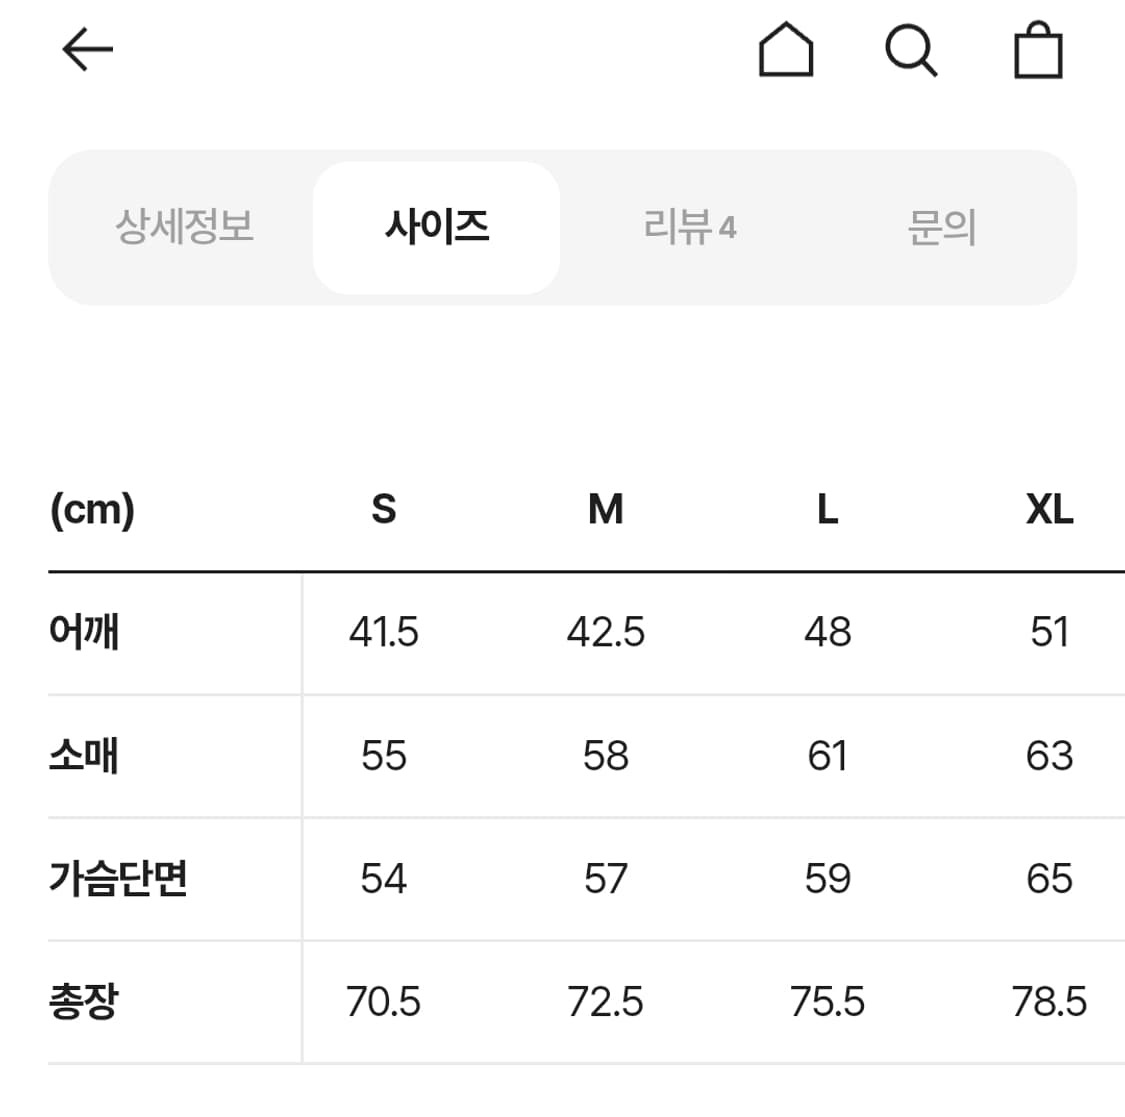The width and height of the screenshot is (1125, 1117).
Task: Open the 리뷰4 tab
Action: point(690,227)
